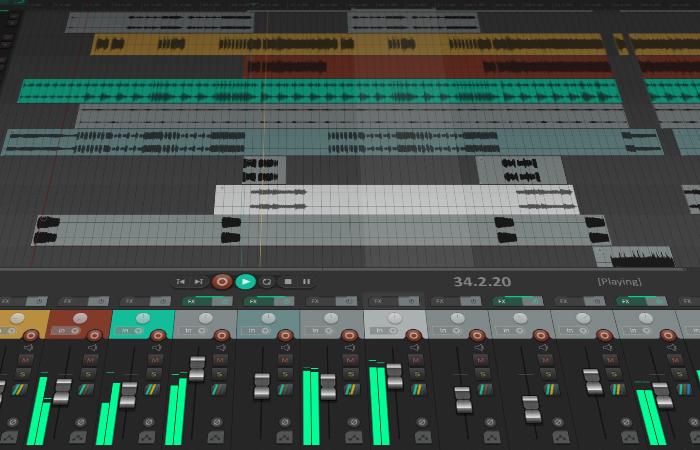The width and height of the screenshot is (700, 450).
Task: Arm the yellow track for recording
Action: 31,335
